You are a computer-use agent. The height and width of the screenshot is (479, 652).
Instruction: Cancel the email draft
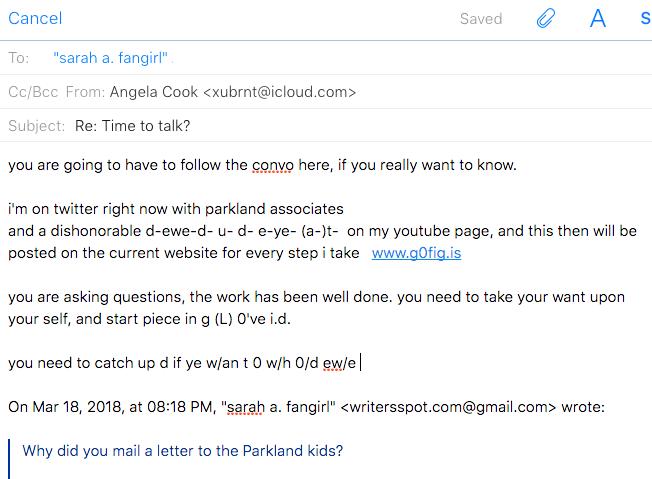[35, 18]
